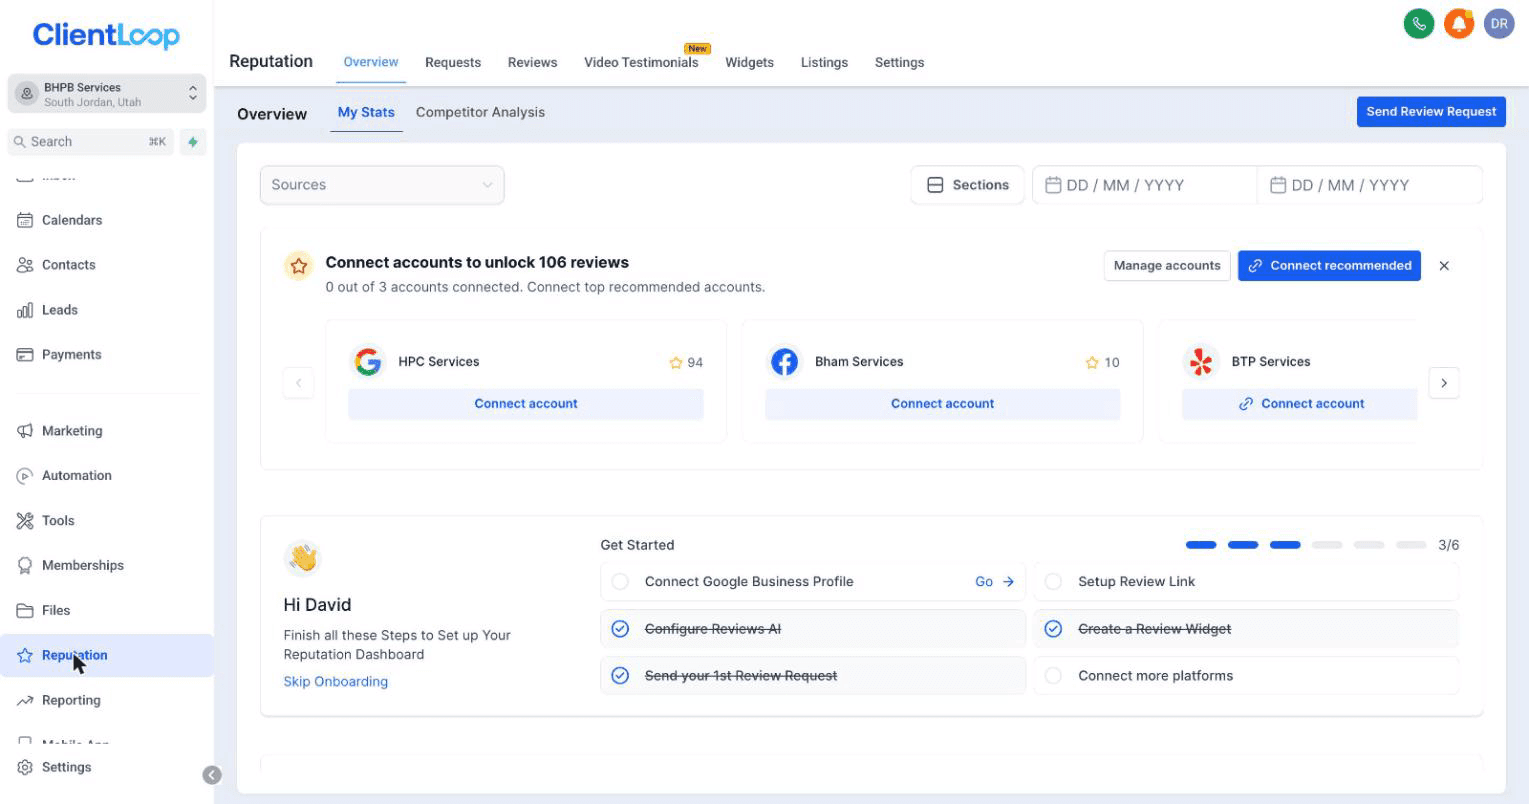Switch to the Reviews tab

click(x=532, y=62)
